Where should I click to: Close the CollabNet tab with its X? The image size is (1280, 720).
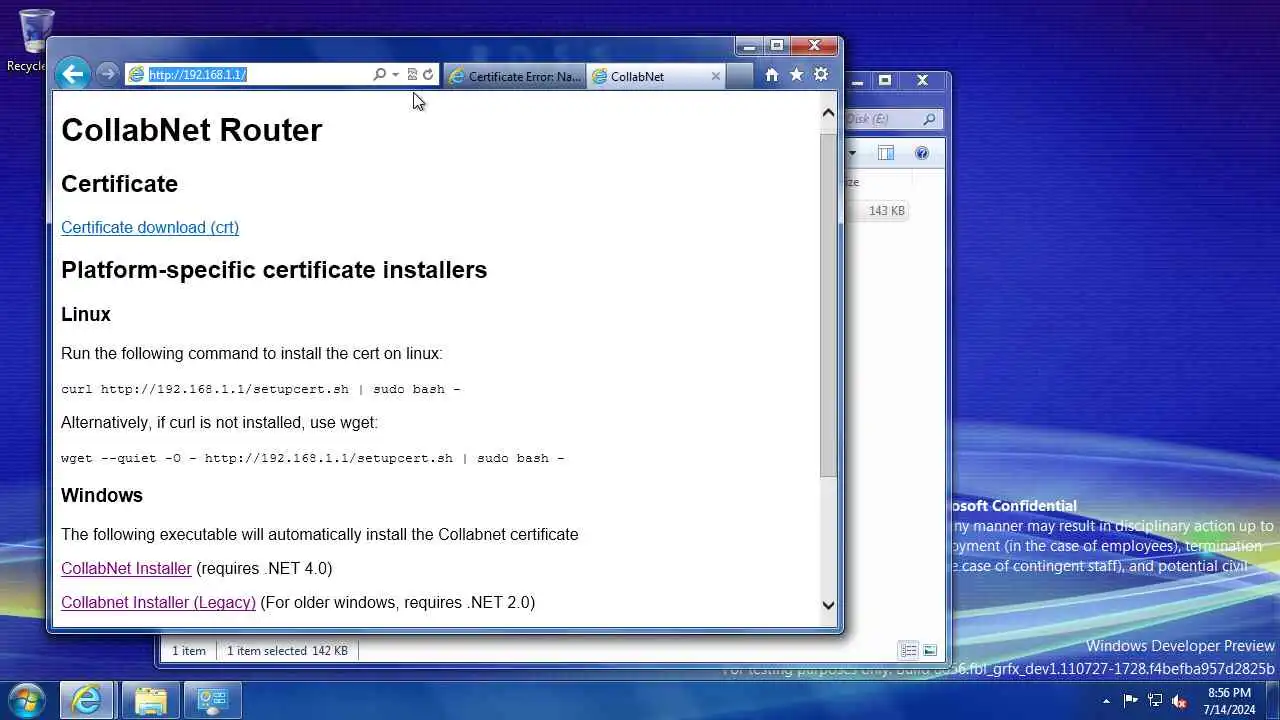[716, 76]
